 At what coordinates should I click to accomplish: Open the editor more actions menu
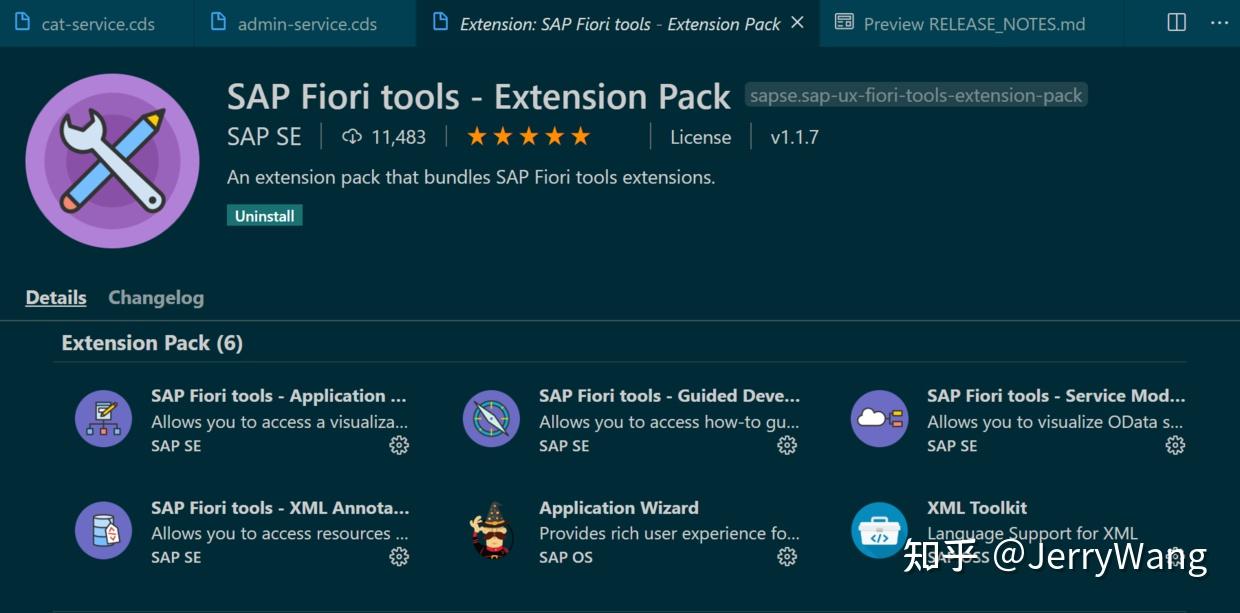click(1219, 22)
